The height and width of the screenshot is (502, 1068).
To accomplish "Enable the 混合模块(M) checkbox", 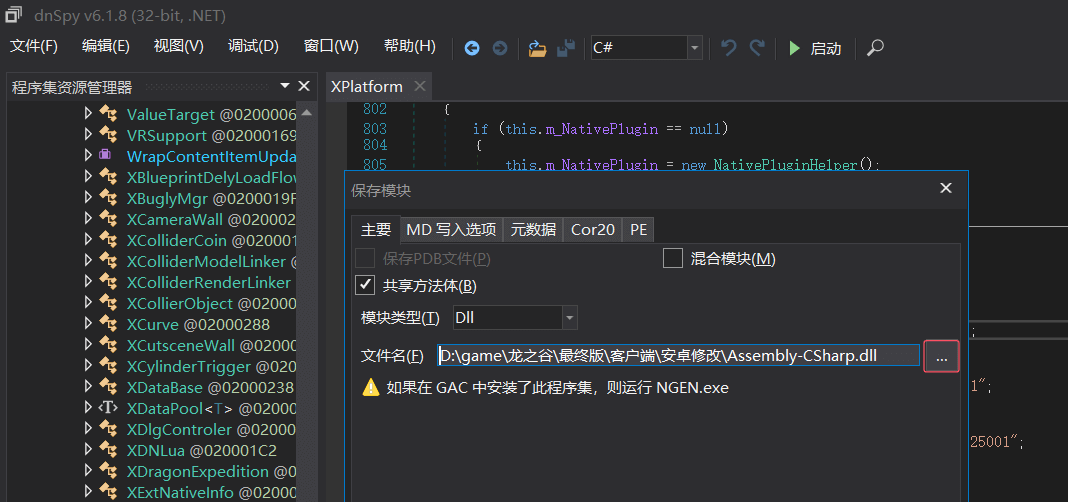I will click(673, 259).
